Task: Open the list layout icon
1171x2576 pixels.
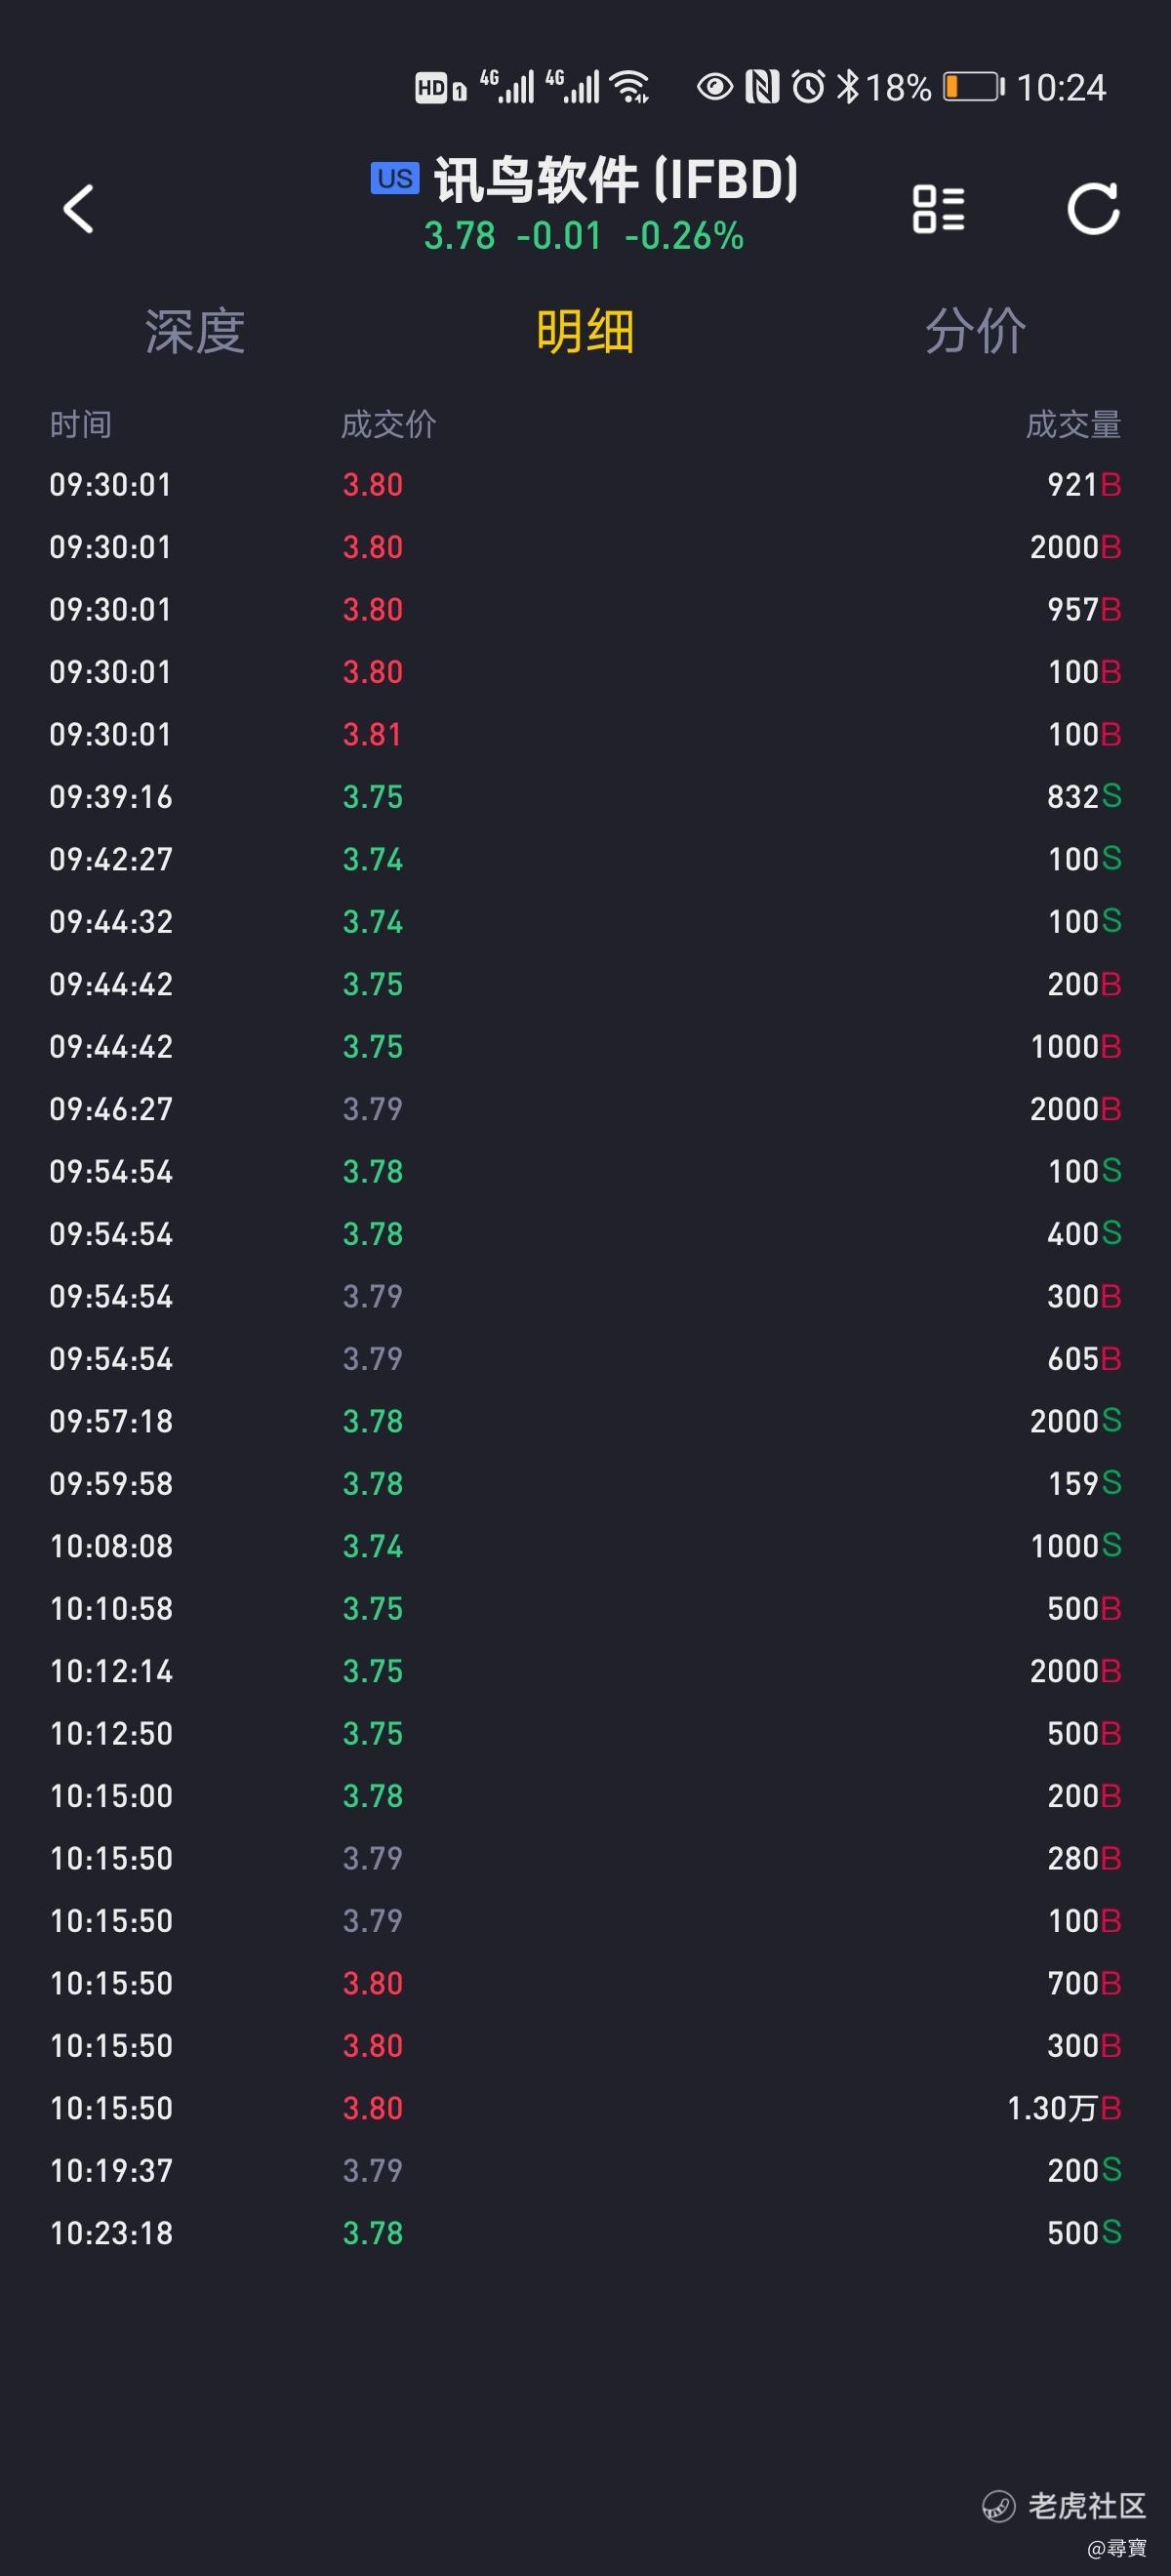Action: [938, 209]
